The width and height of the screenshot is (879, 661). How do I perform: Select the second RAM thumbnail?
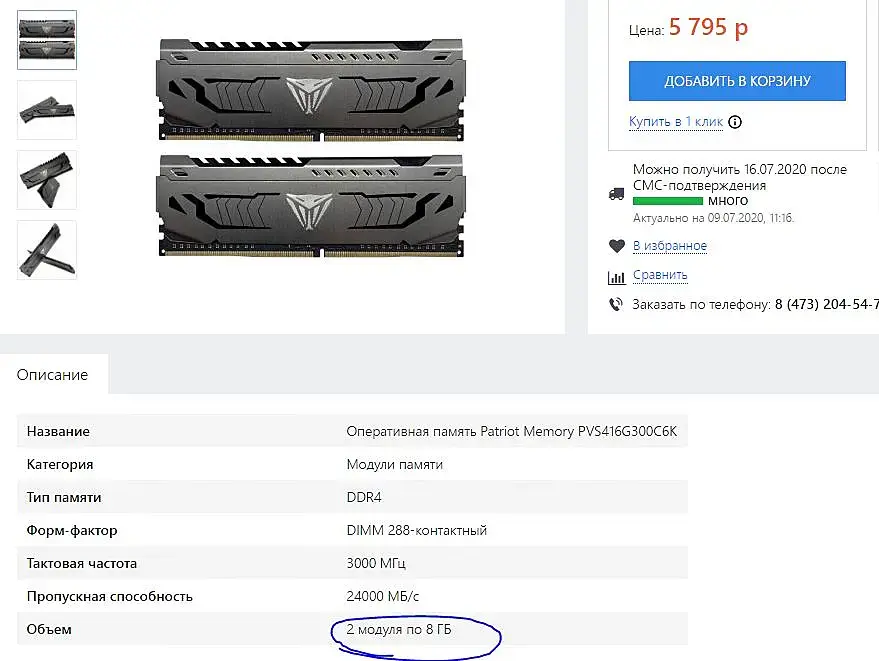[x=47, y=110]
